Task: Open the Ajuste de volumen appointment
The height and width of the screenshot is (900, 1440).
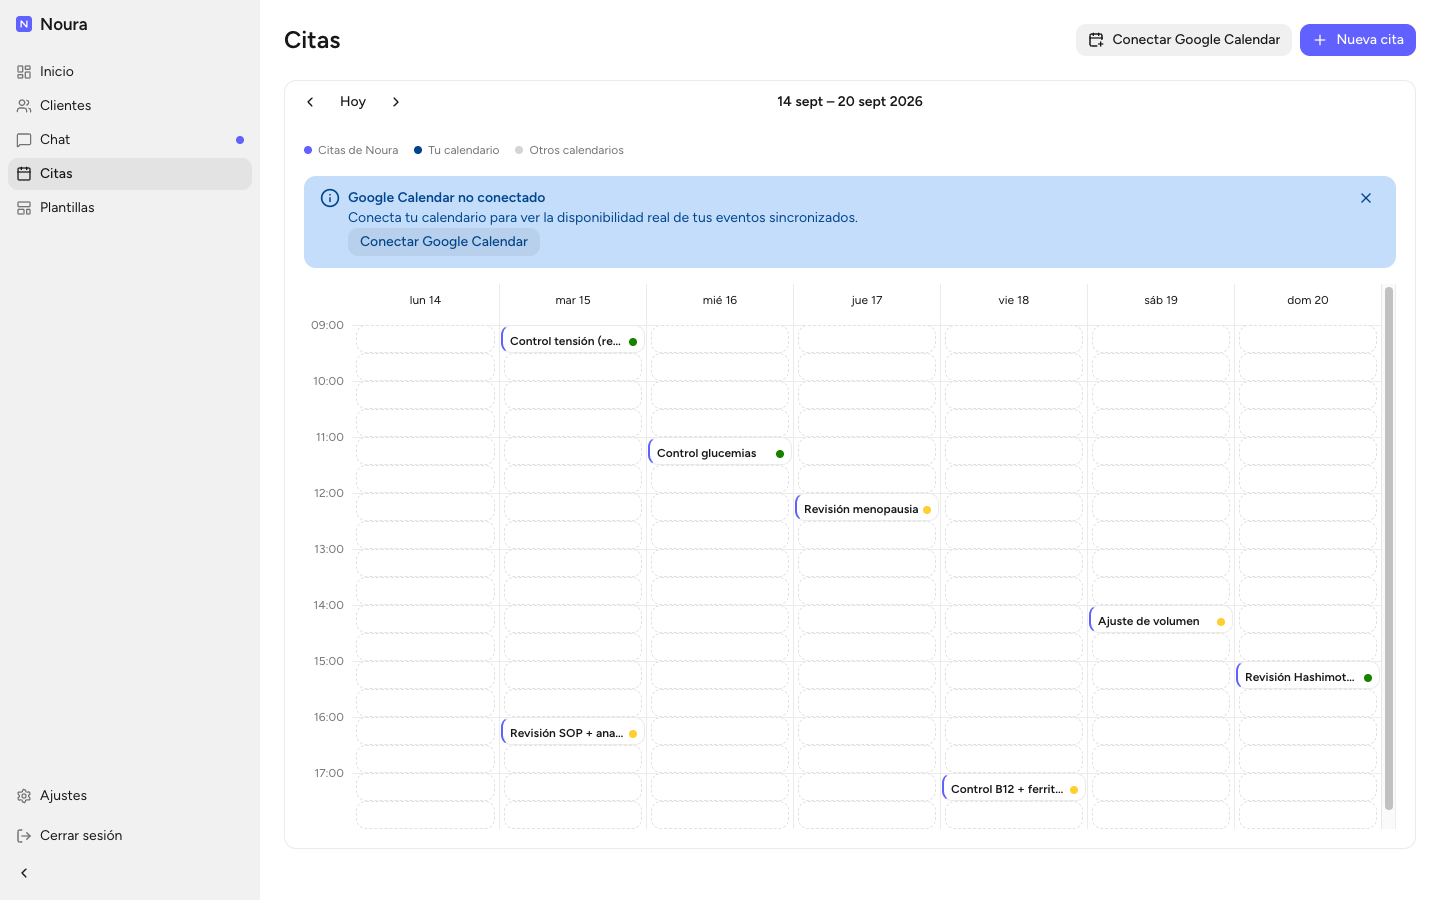Action: tap(1160, 621)
